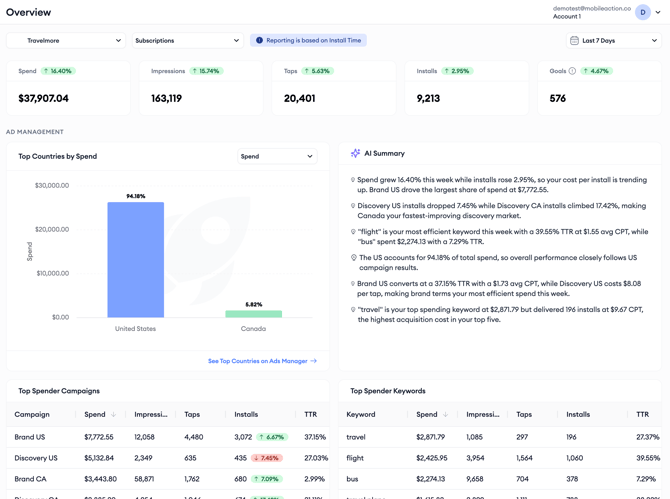Screen dimensions: 670x499
Task: Open the Subscriptions goal dropdown
Action: pyautogui.click(x=188, y=41)
